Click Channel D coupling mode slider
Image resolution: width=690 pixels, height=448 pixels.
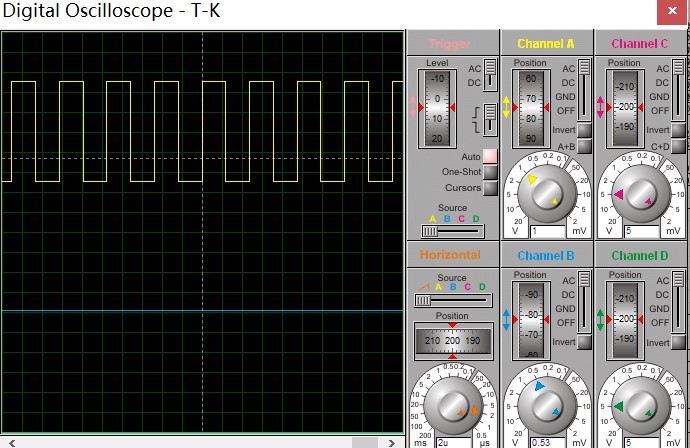678,302
